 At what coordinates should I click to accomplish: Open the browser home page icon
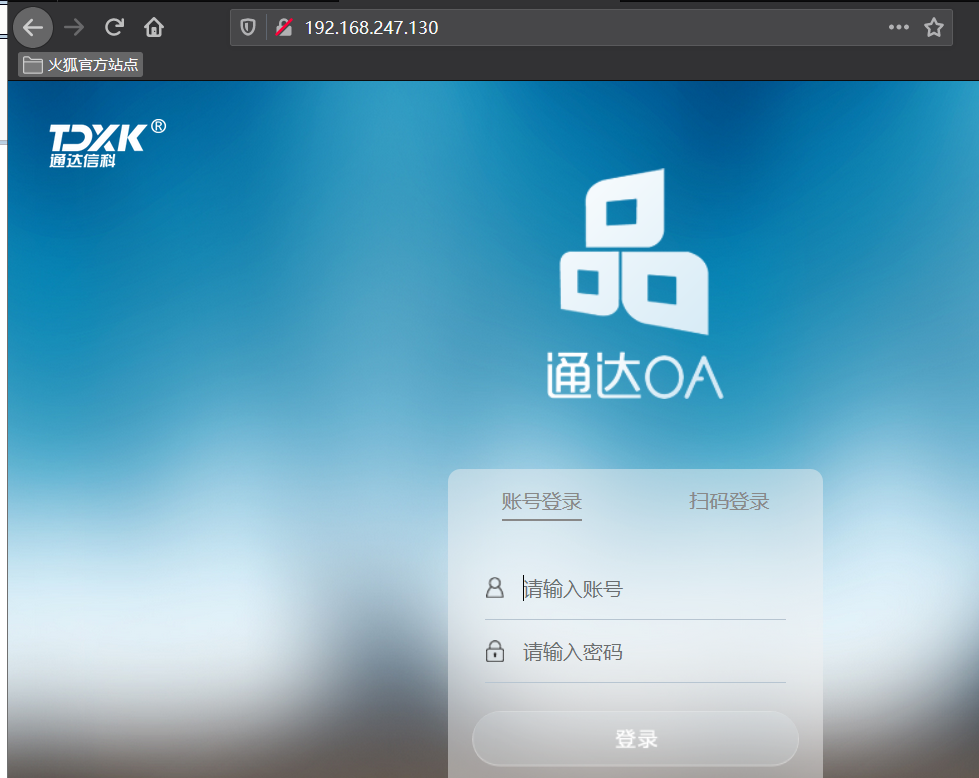(x=154, y=27)
